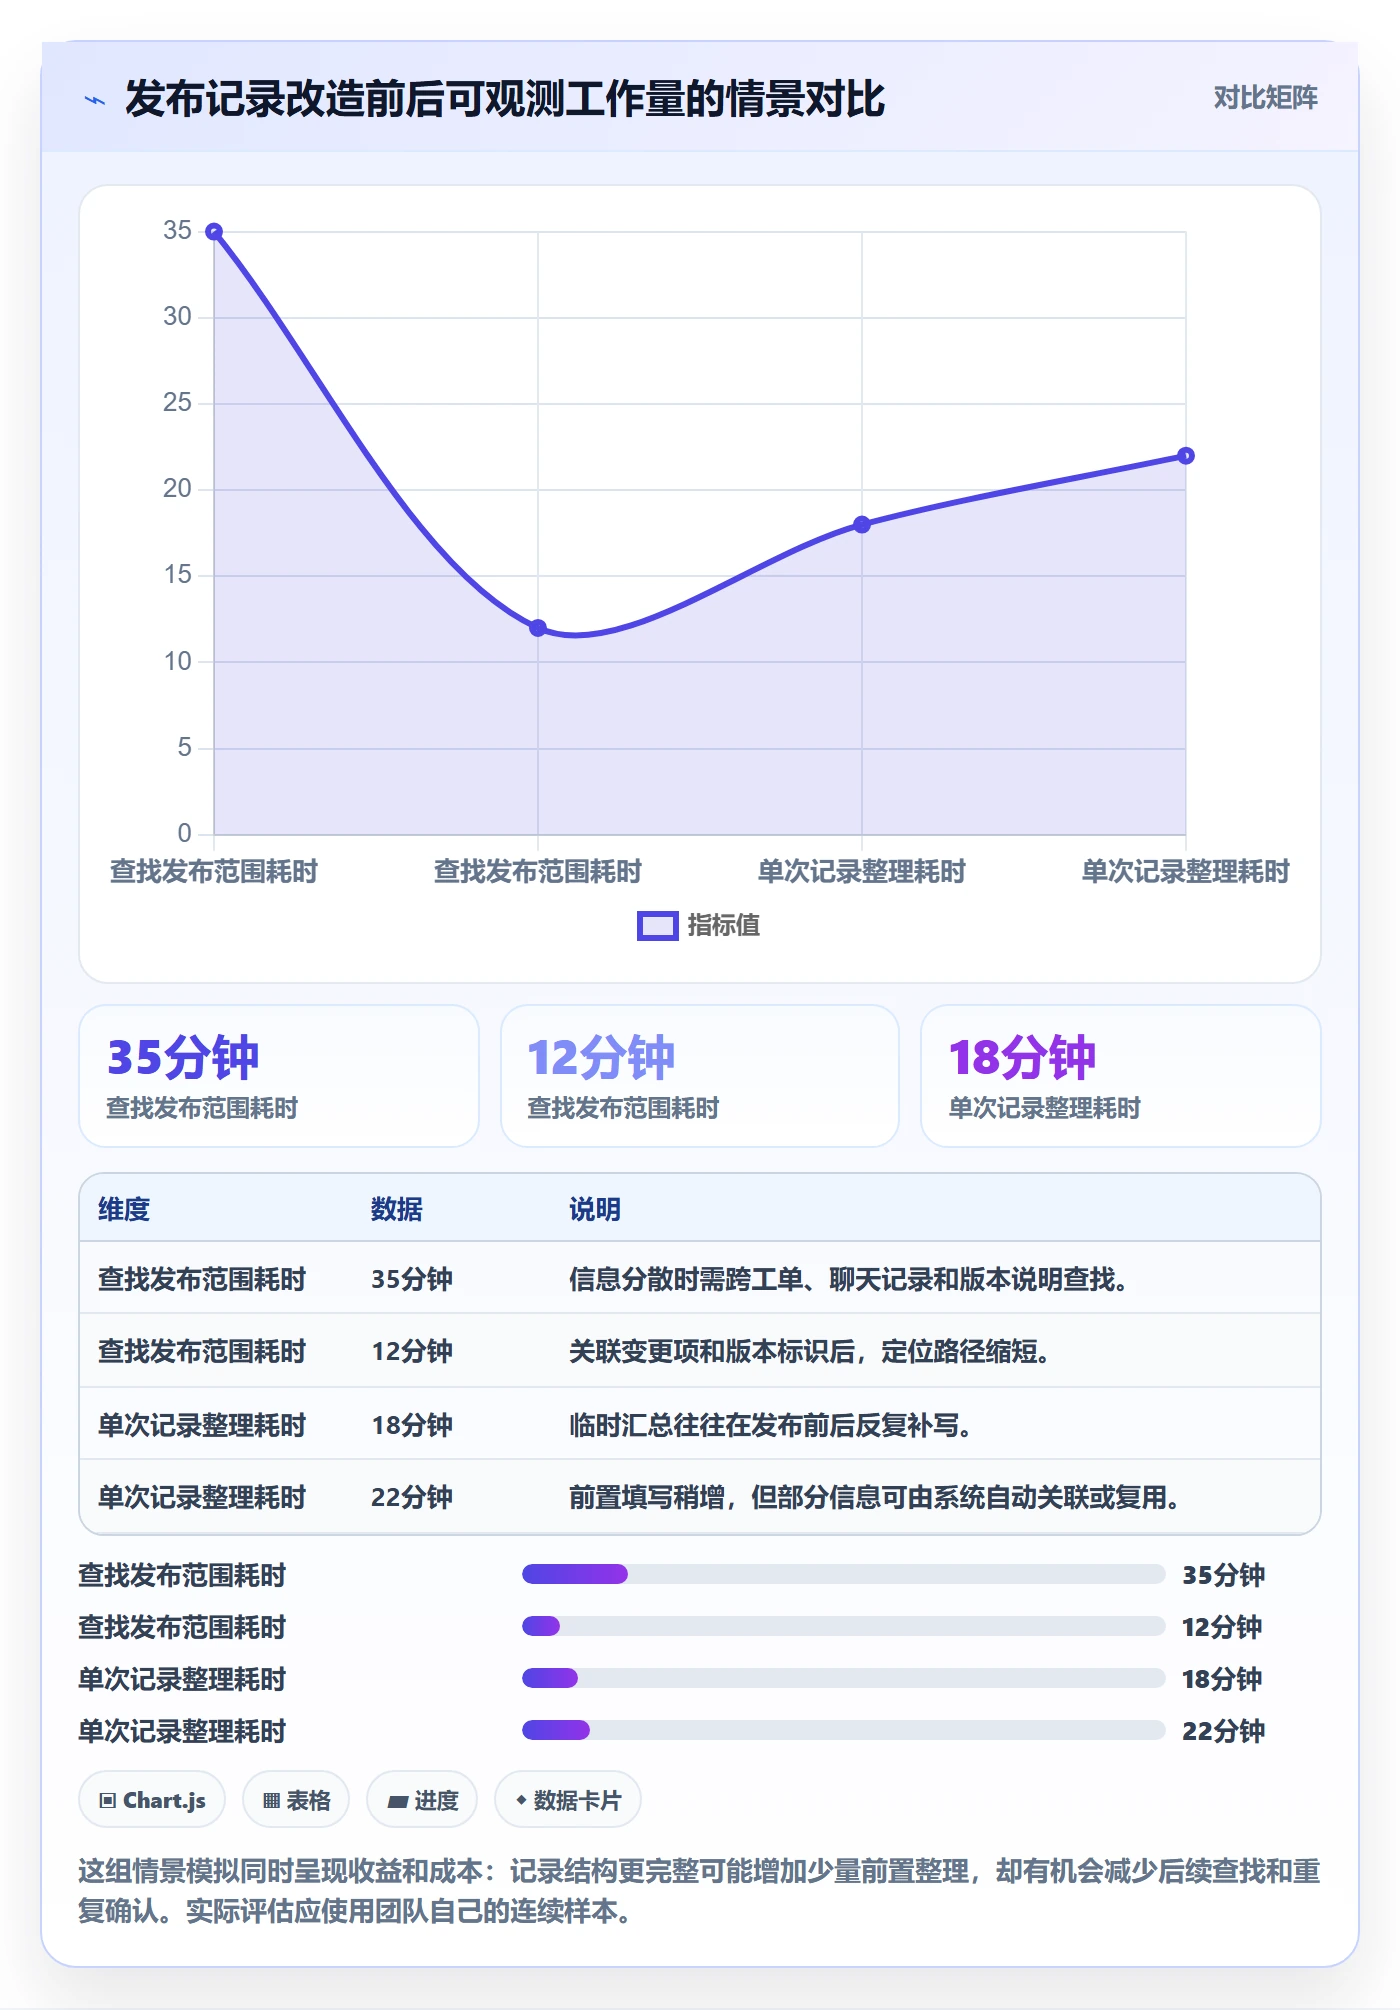Click the y-axis label 10
Viewport: 1400px width, 2010px height.
click(177, 661)
